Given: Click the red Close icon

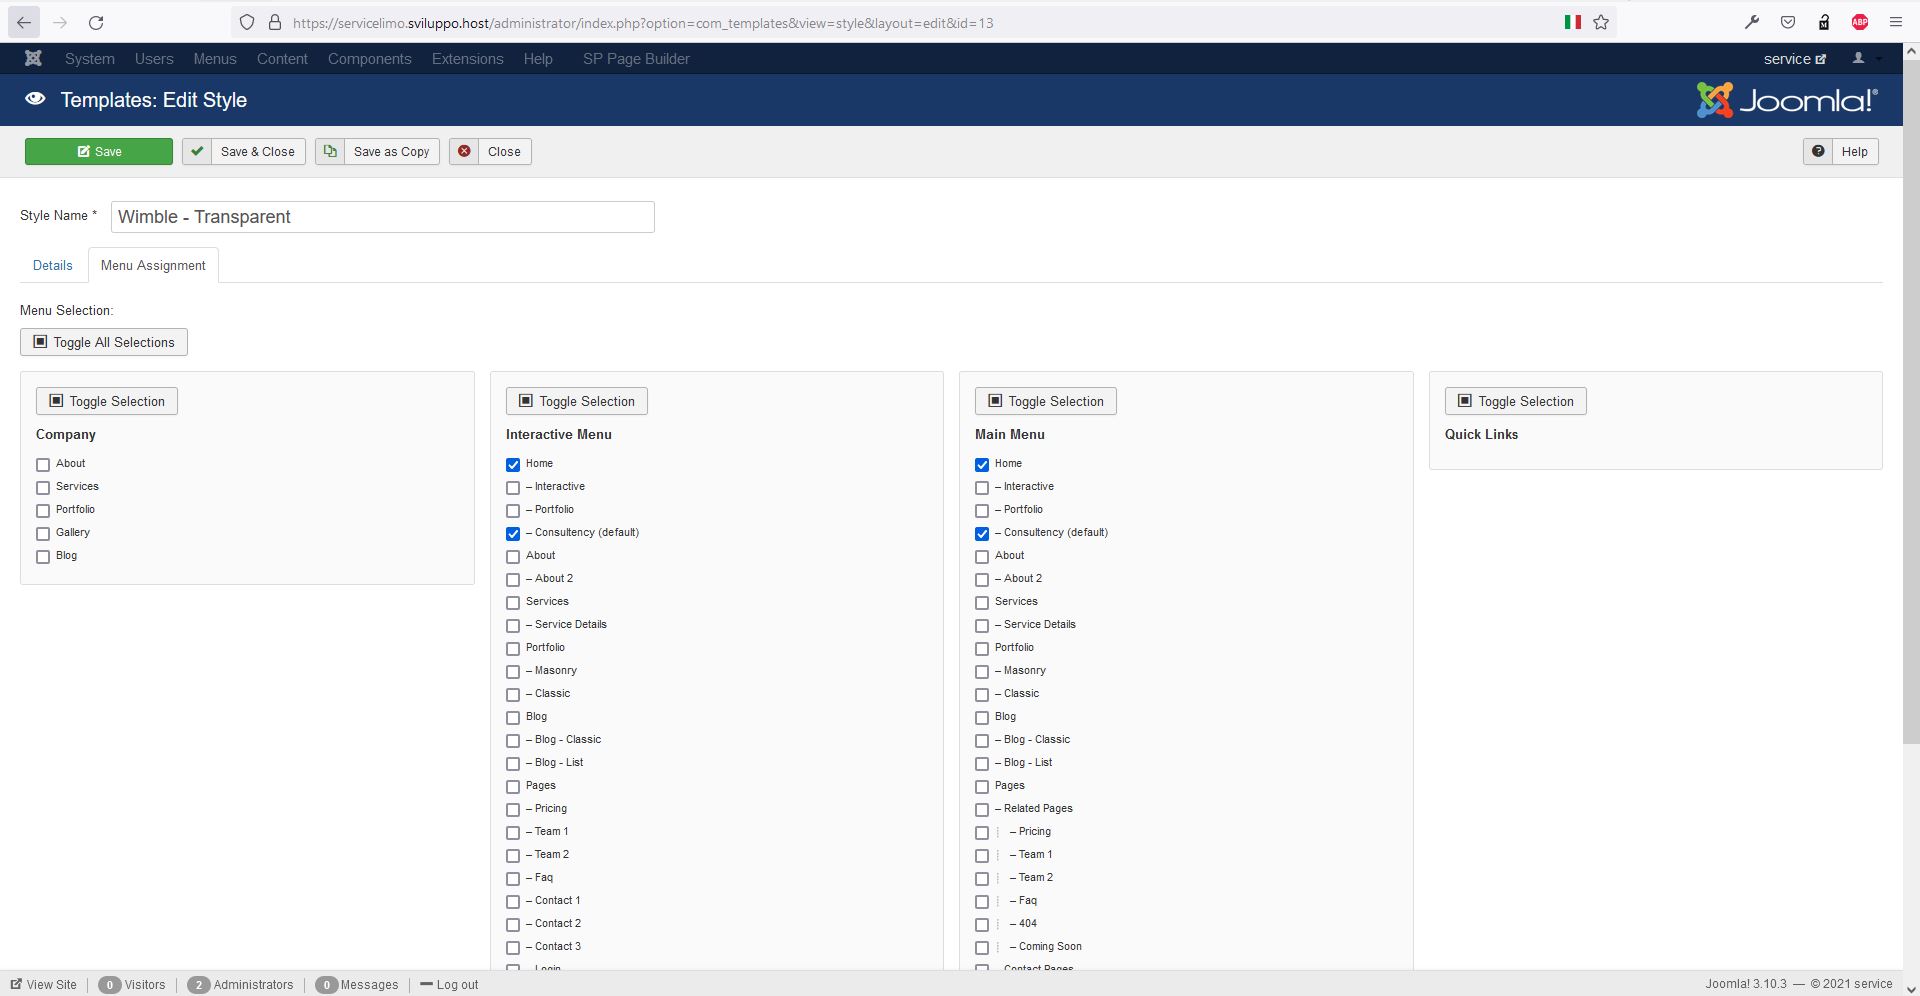Looking at the screenshot, I should pos(464,152).
